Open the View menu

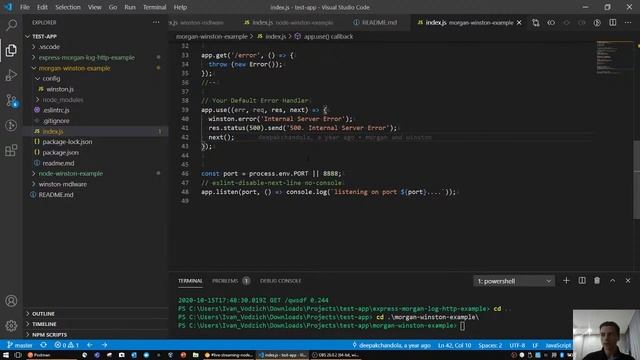point(94,7)
